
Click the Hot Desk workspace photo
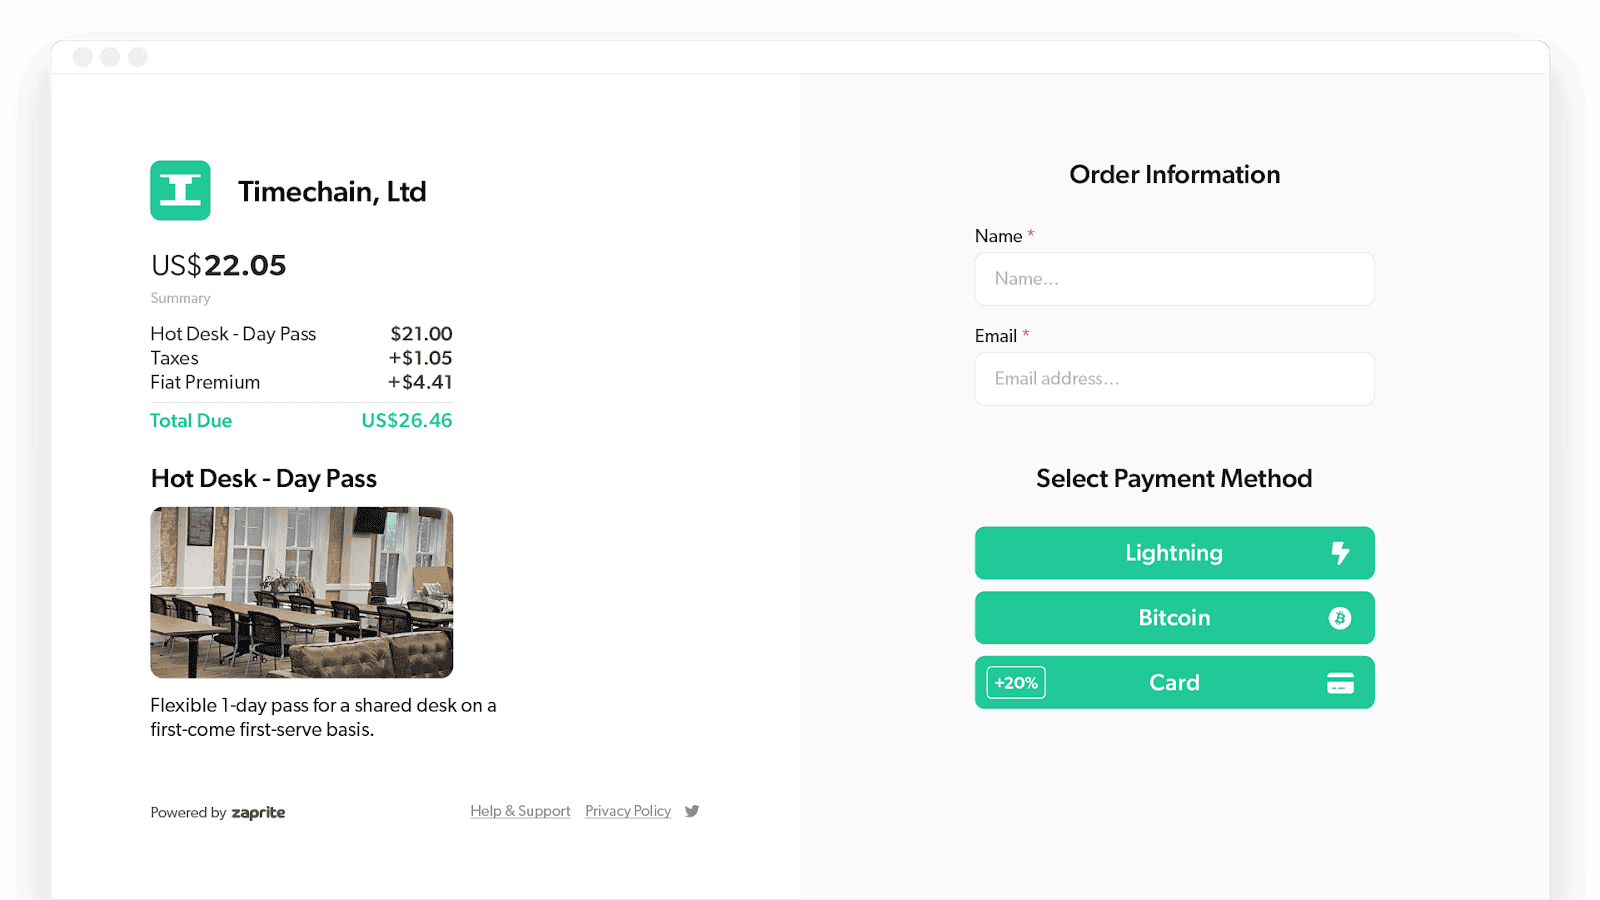[x=300, y=592]
